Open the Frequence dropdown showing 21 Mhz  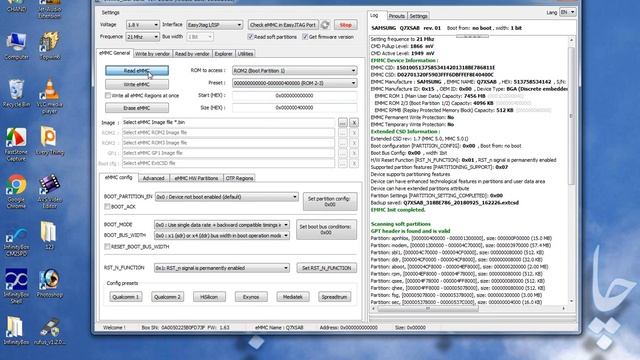point(142,37)
